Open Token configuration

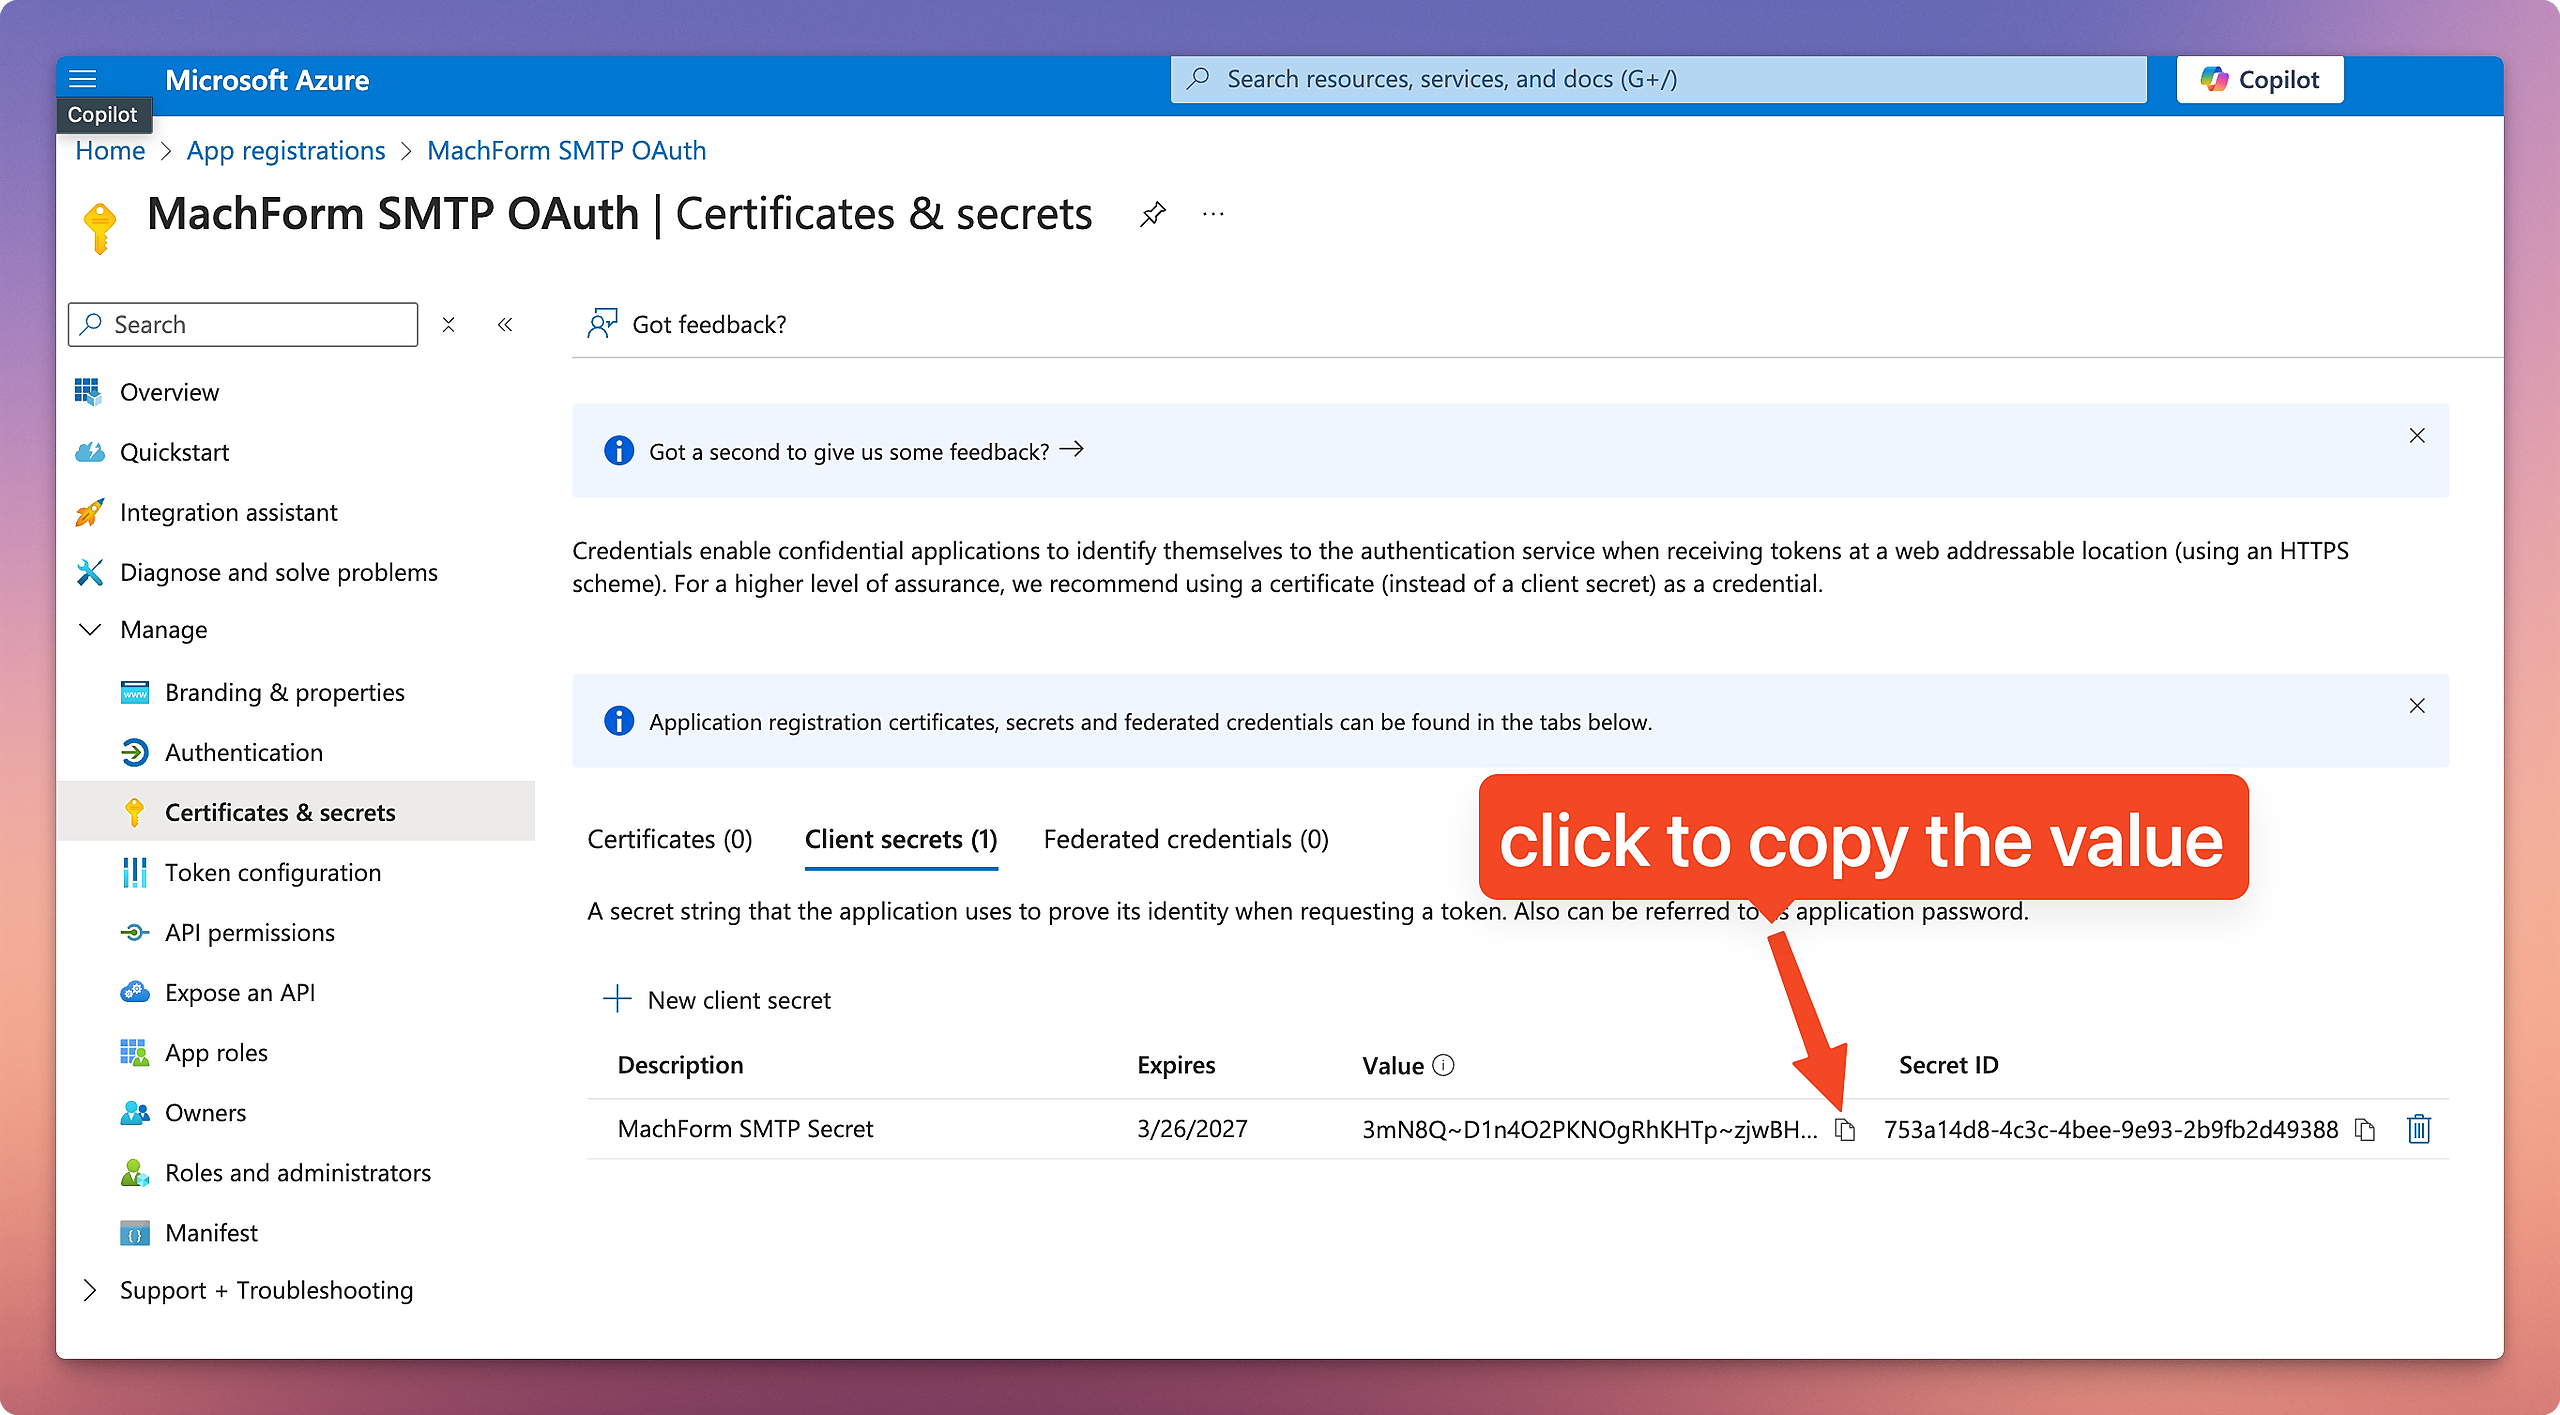(x=272, y=872)
